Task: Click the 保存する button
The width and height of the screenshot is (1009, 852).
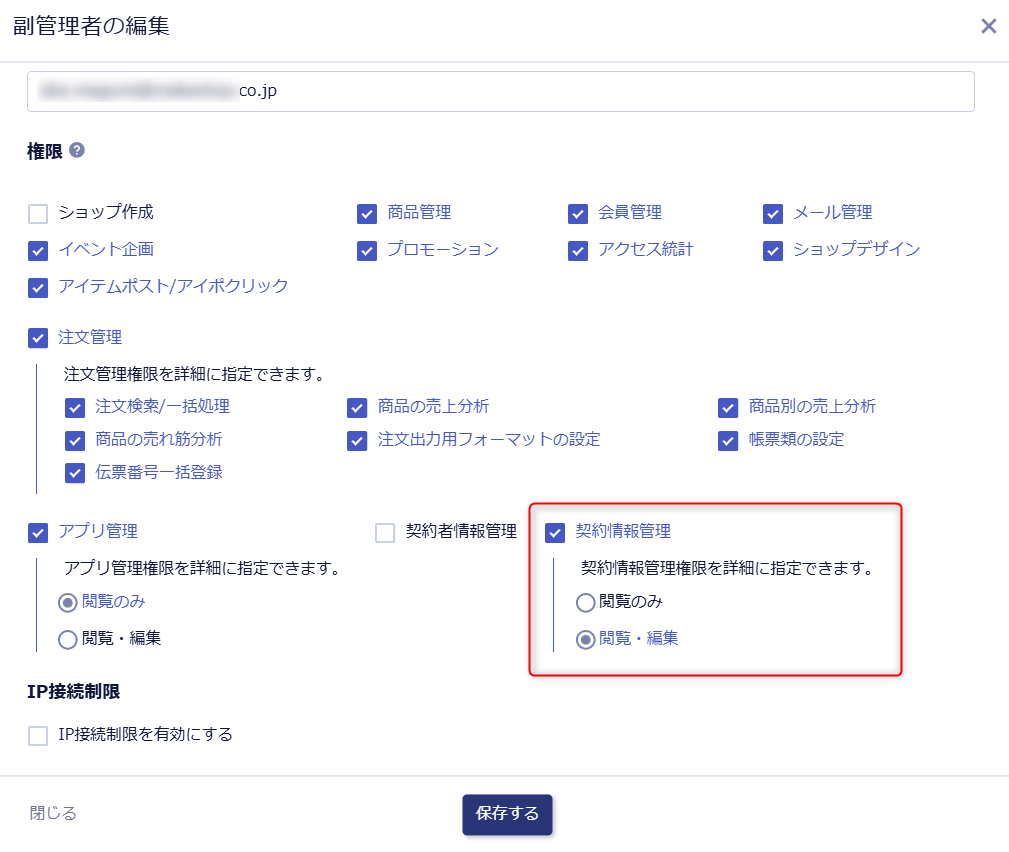Action: point(507,814)
